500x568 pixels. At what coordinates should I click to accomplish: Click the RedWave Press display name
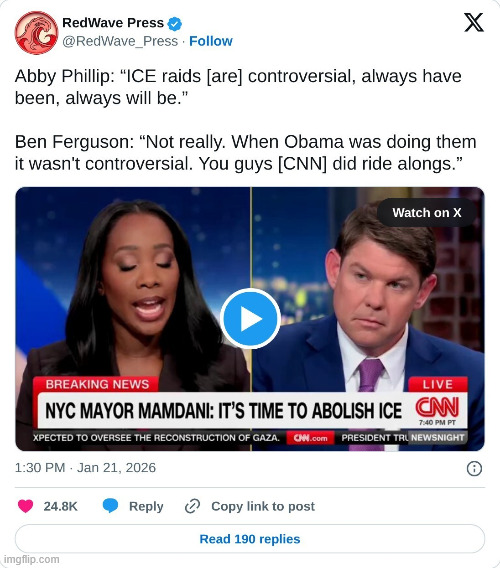pyautogui.click(x=113, y=23)
